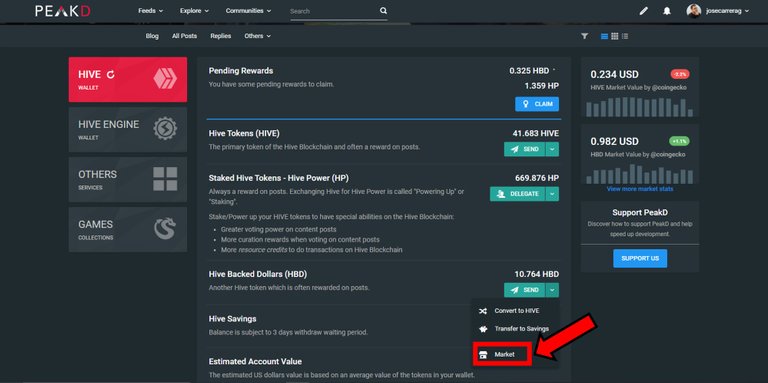Switch to compact list view layout
Image resolution: width=768 pixels, height=383 pixels.
click(x=624, y=36)
